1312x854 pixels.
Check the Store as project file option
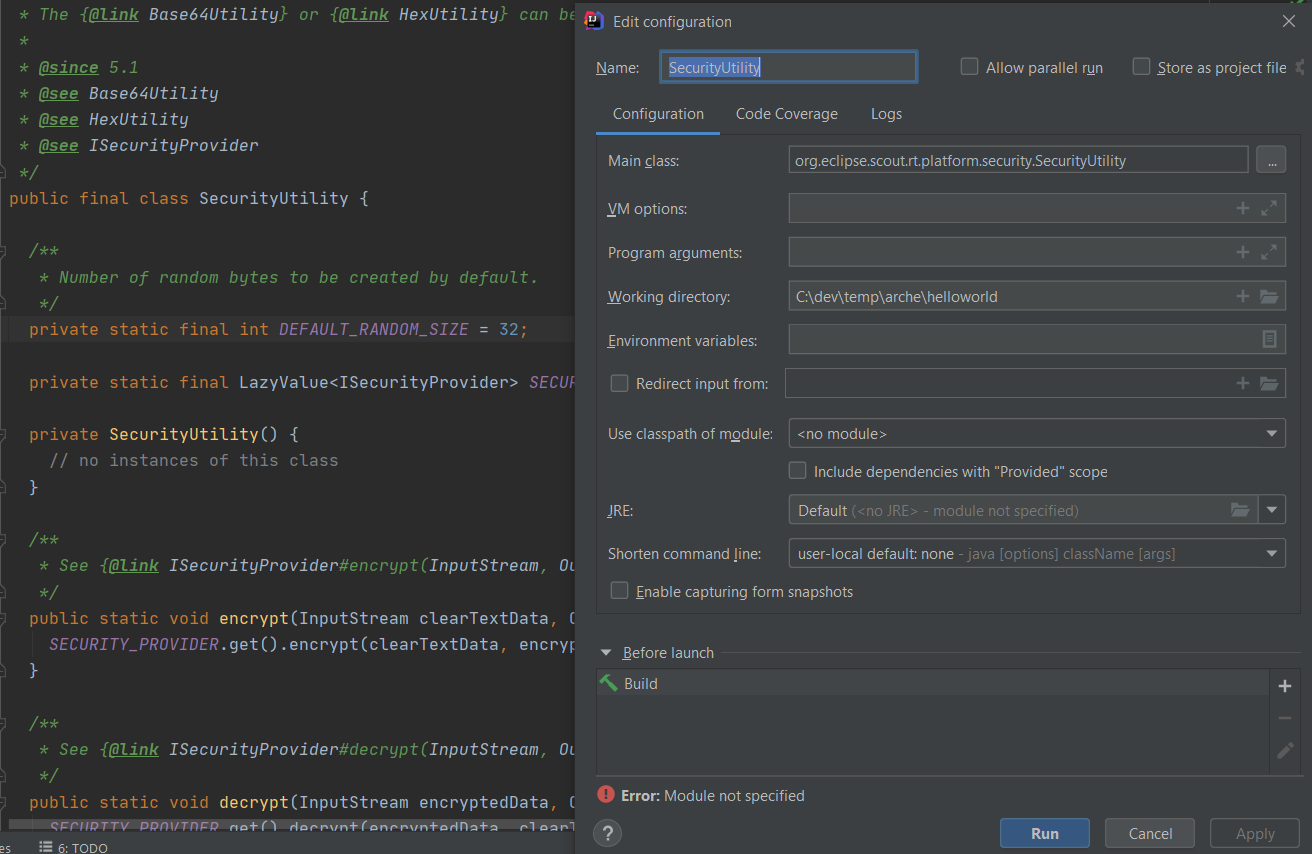(x=1141, y=67)
